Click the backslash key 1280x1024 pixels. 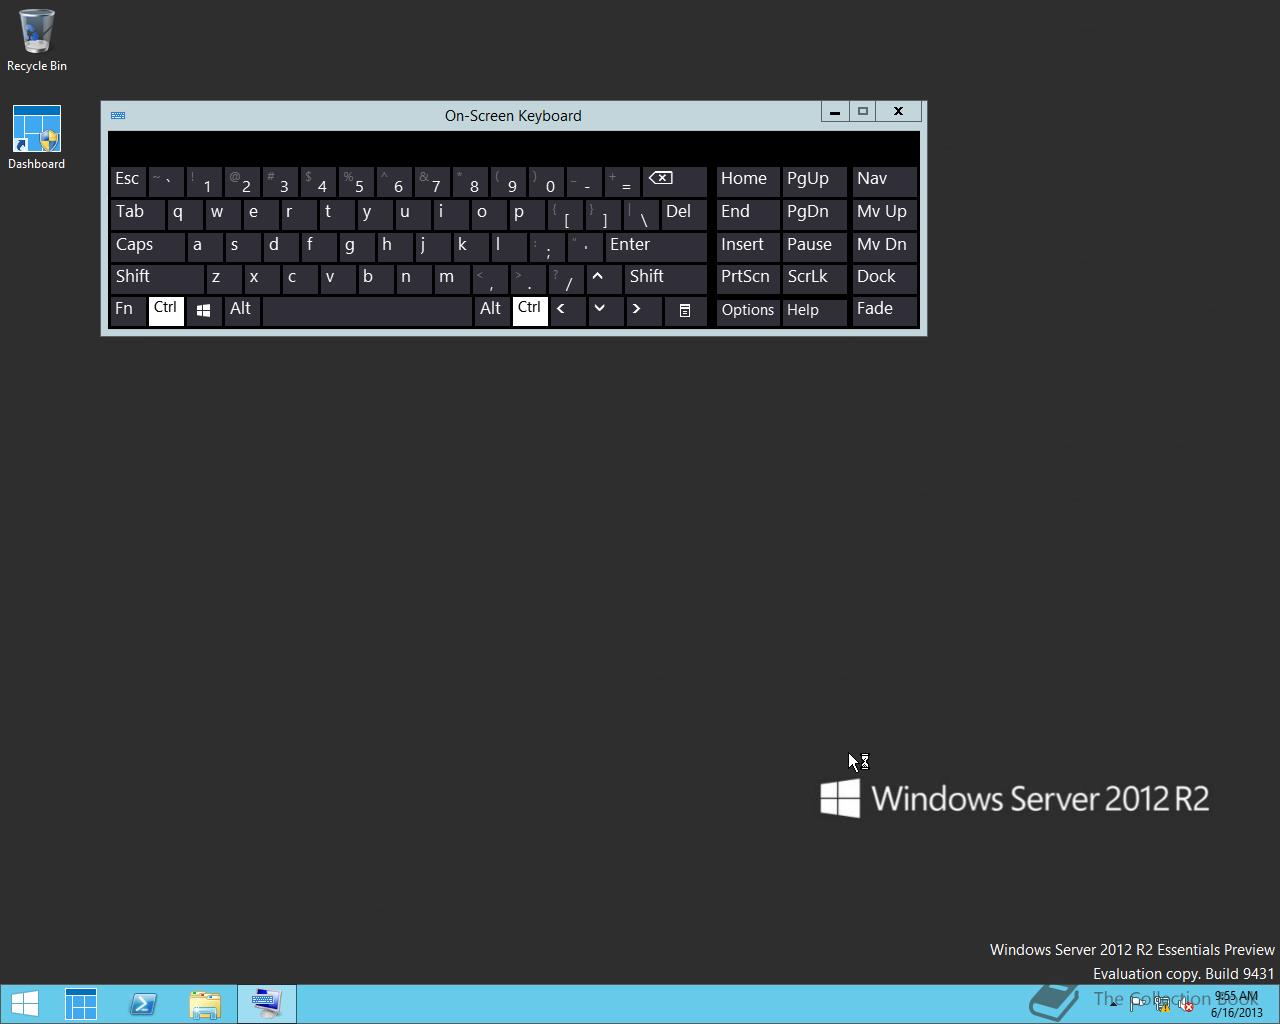point(641,213)
